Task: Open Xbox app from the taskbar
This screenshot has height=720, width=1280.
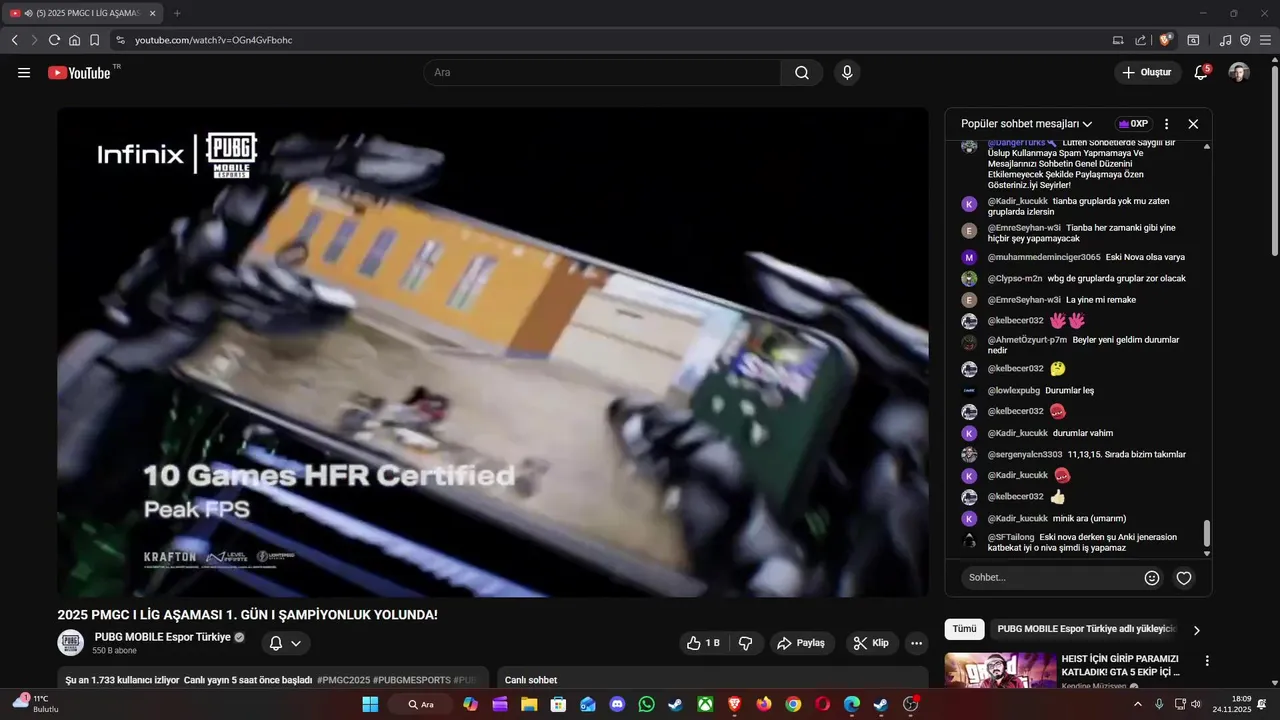Action: pyautogui.click(x=705, y=704)
